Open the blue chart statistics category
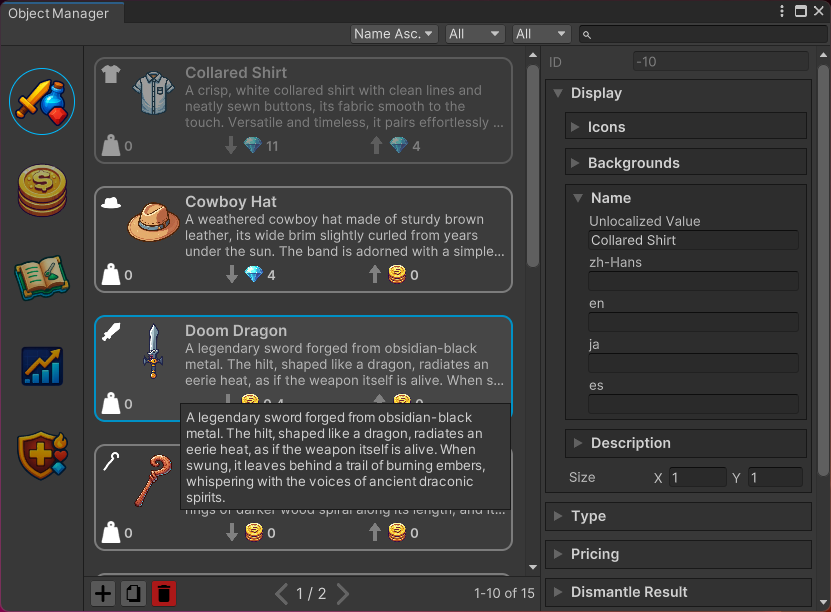Screen dimensions: 831x612 (x=42, y=366)
